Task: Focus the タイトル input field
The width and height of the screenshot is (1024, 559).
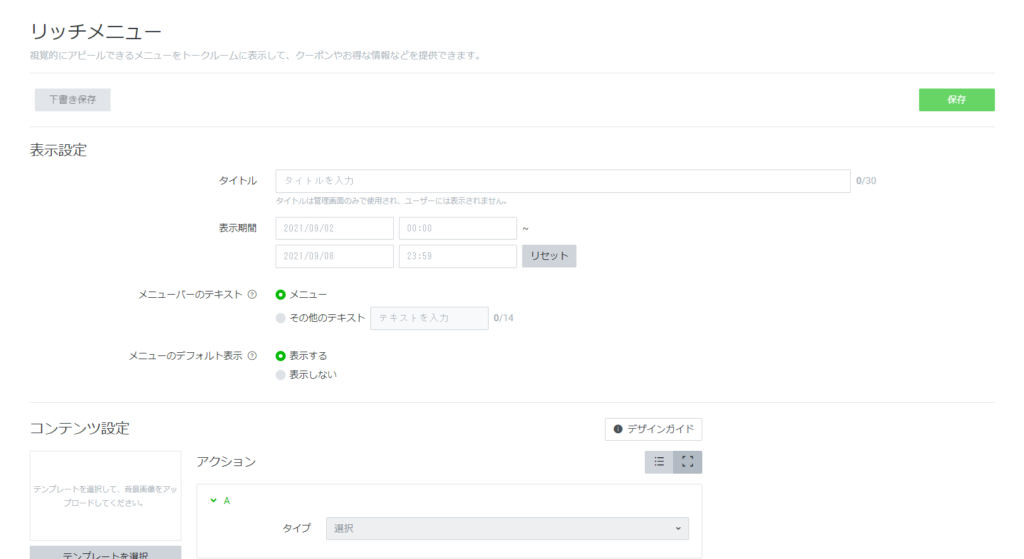Action: pos(563,181)
